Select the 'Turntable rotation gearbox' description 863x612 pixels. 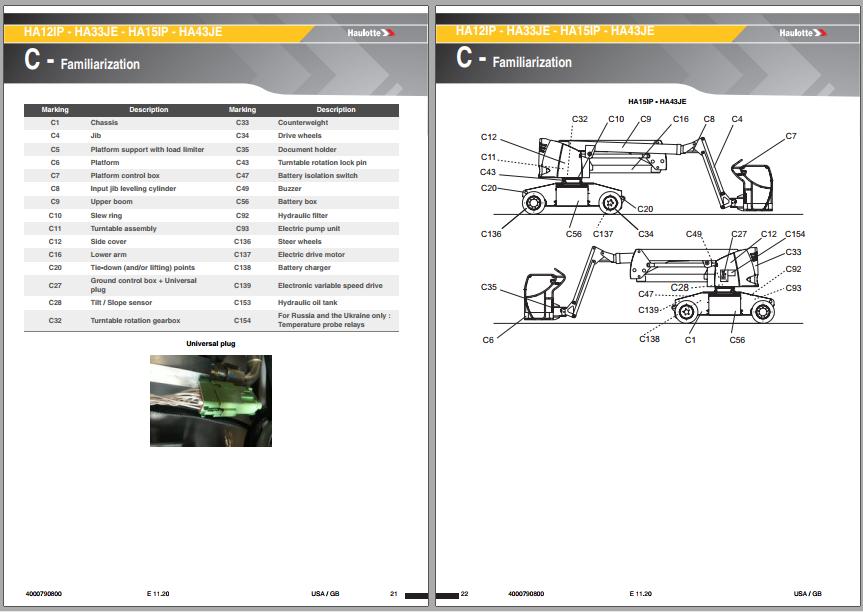pyautogui.click(x=135, y=320)
